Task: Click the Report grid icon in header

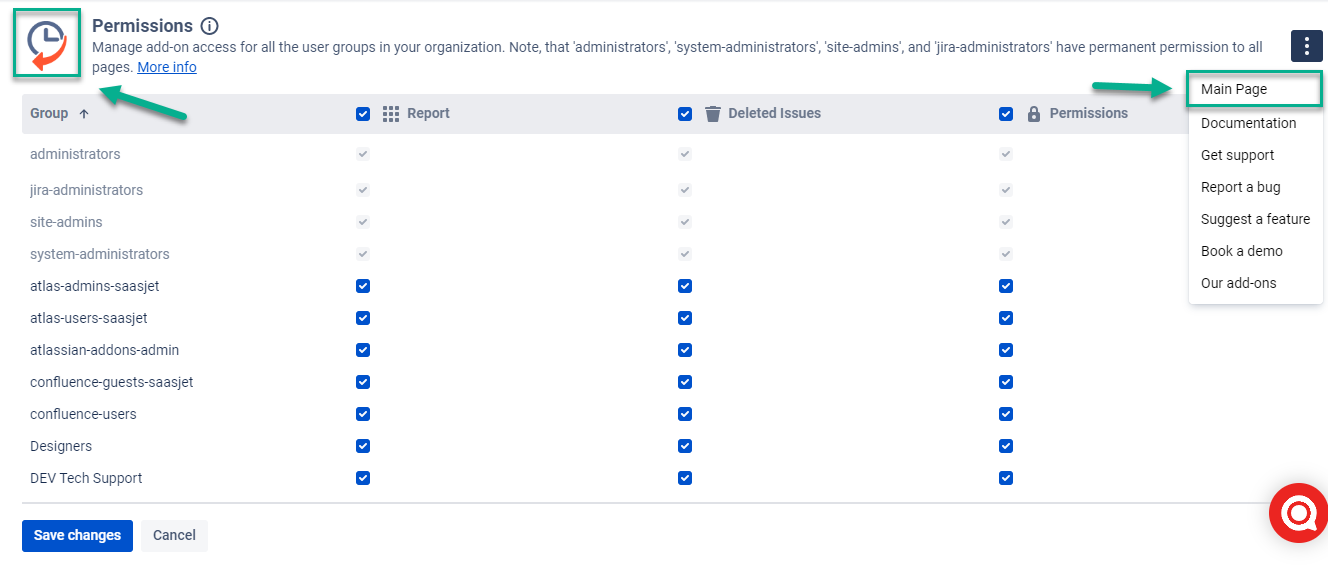Action: click(x=391, y=114)
